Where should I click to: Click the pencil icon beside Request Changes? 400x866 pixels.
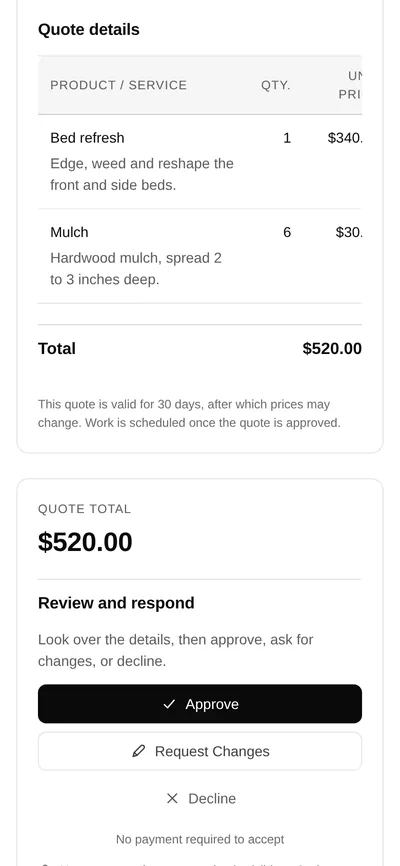[x=139, y=751]
